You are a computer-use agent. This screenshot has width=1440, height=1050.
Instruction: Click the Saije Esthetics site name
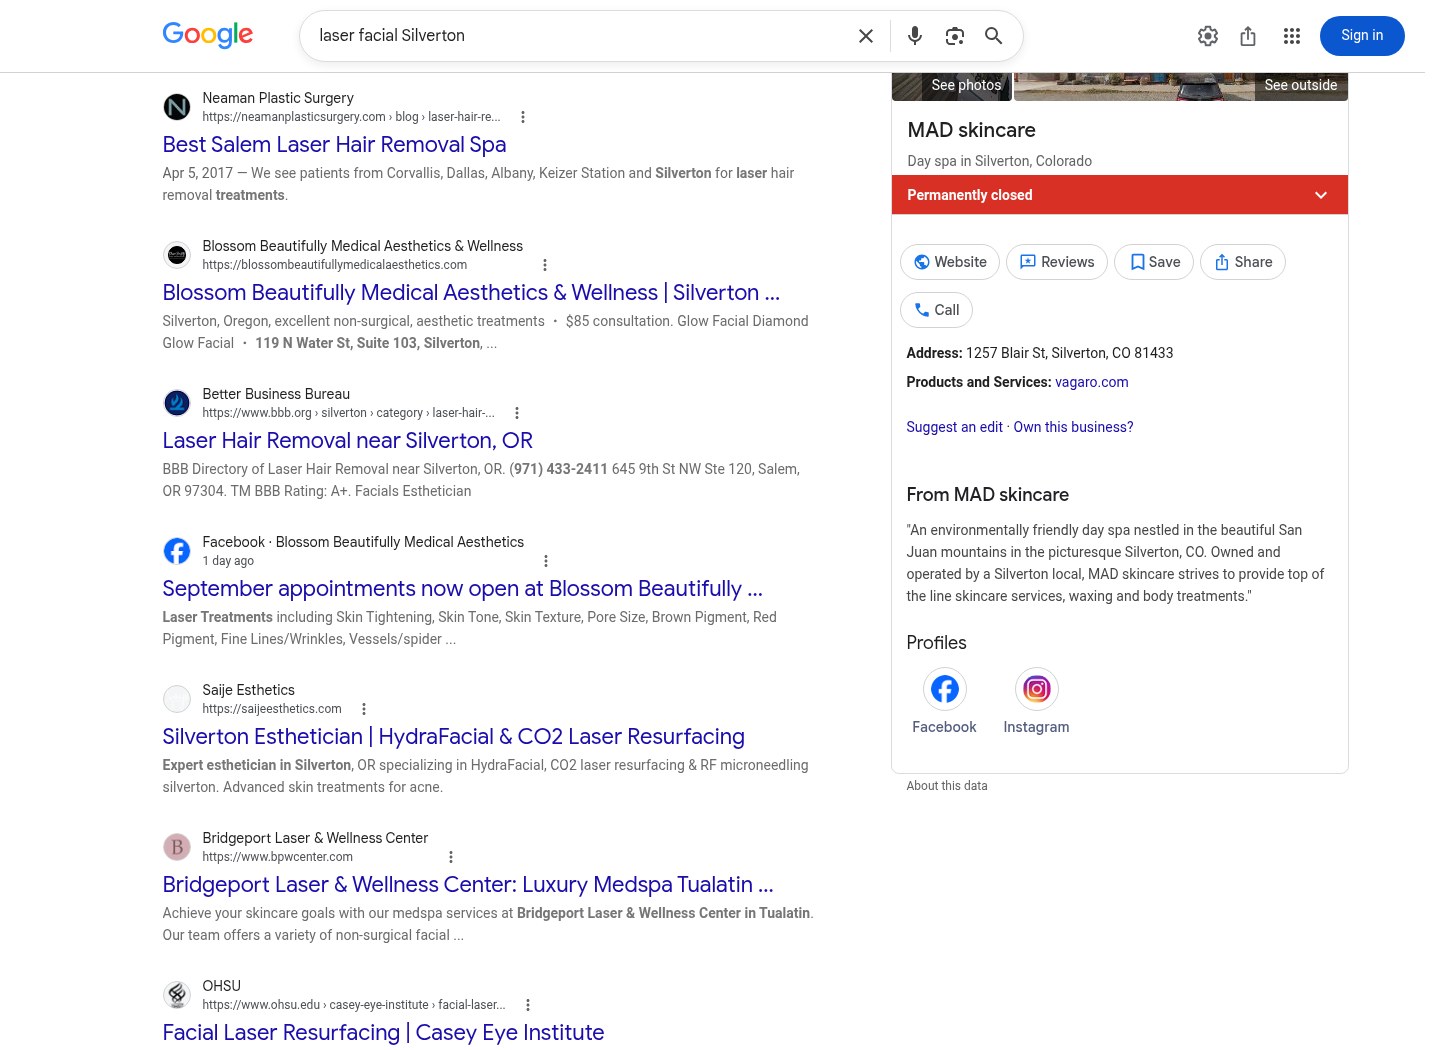click(x=249, y=690)
